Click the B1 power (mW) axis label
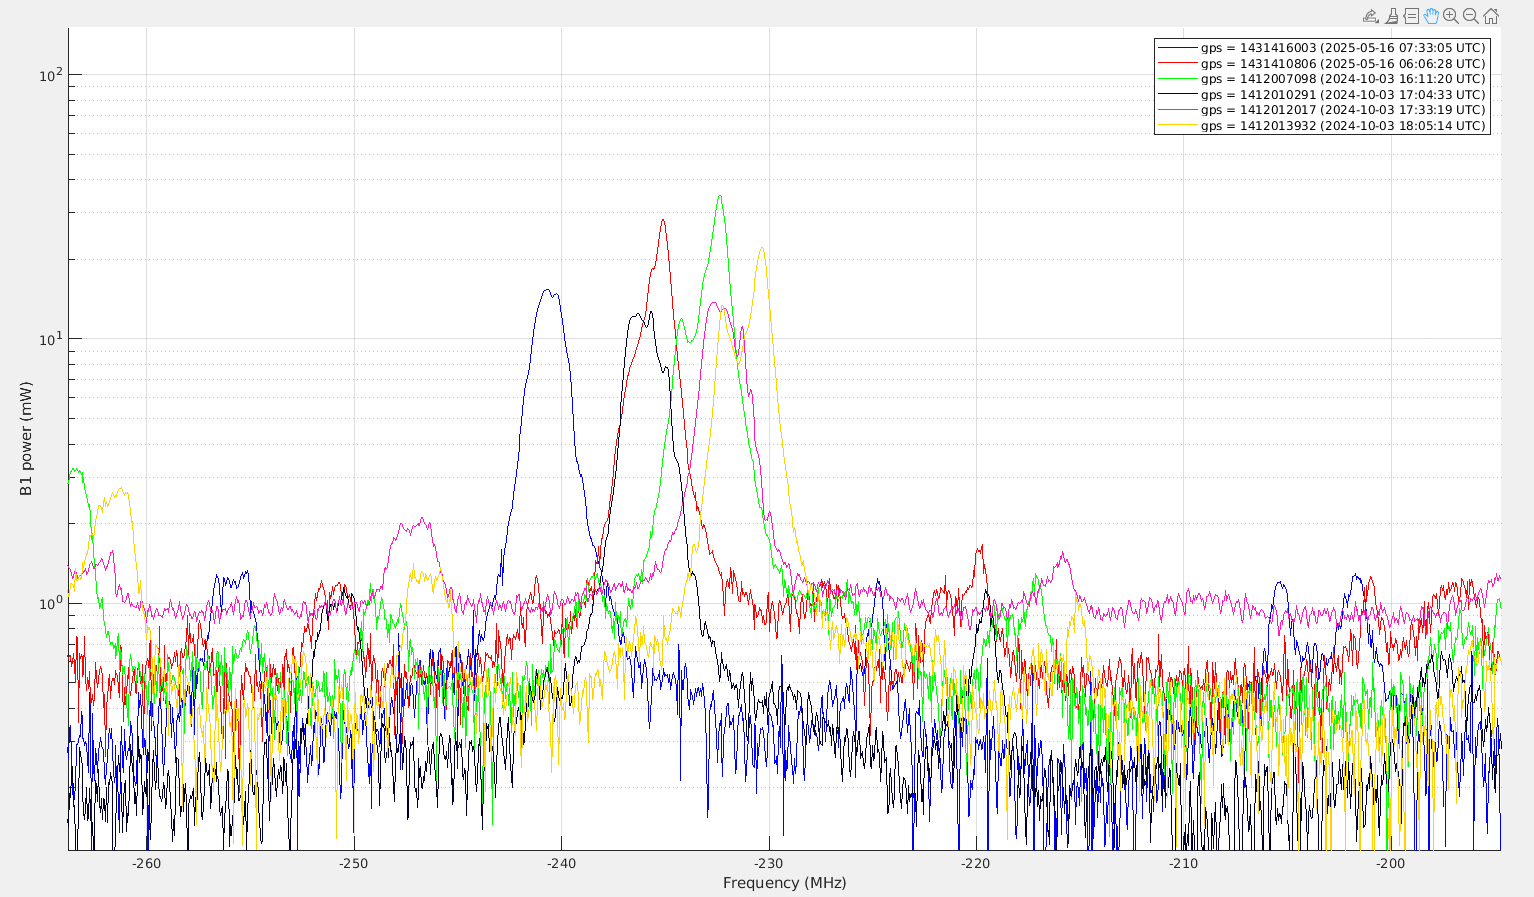 click(x=27, y=439)
